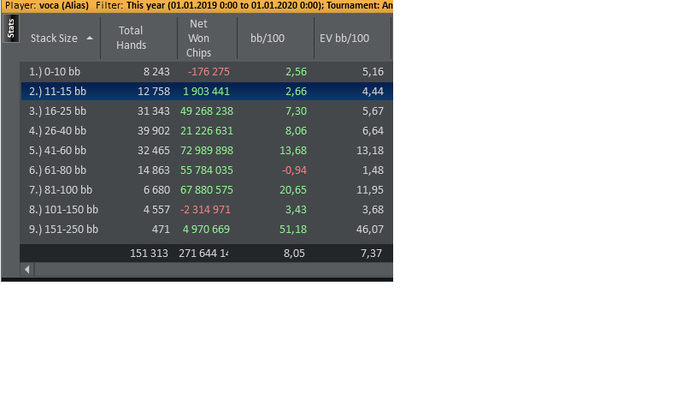The height and width of the screenshot is (394, 700).
Task: Click bb/100 value 20,65
Action: 293,190
